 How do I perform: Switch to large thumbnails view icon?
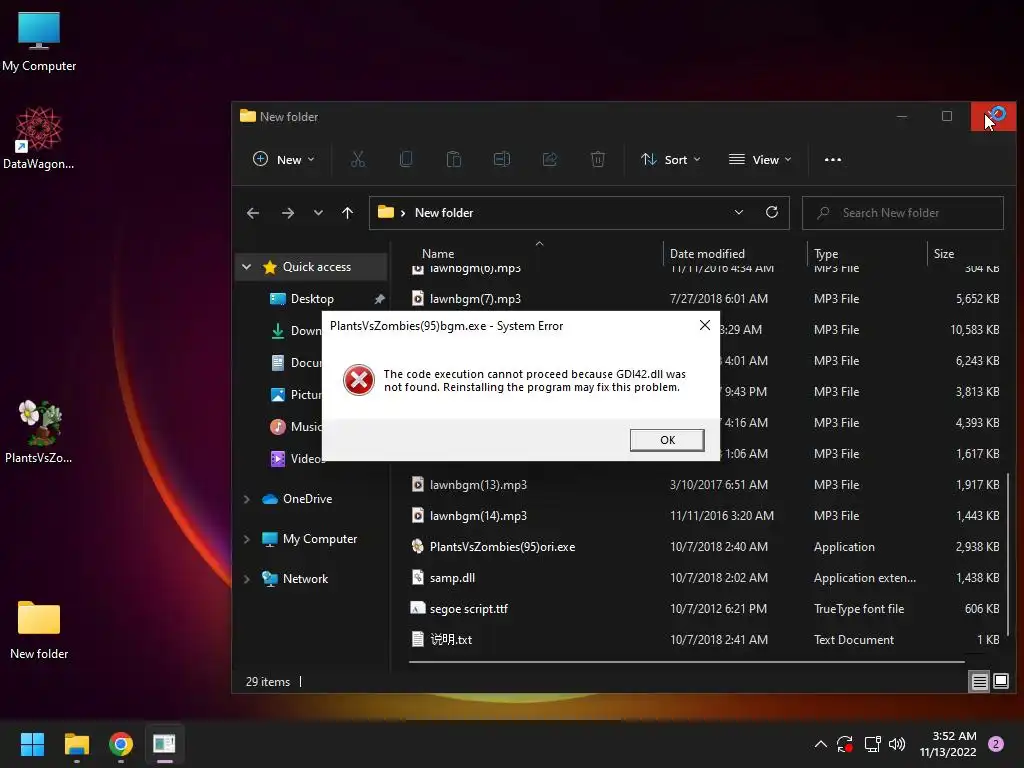1000,682
